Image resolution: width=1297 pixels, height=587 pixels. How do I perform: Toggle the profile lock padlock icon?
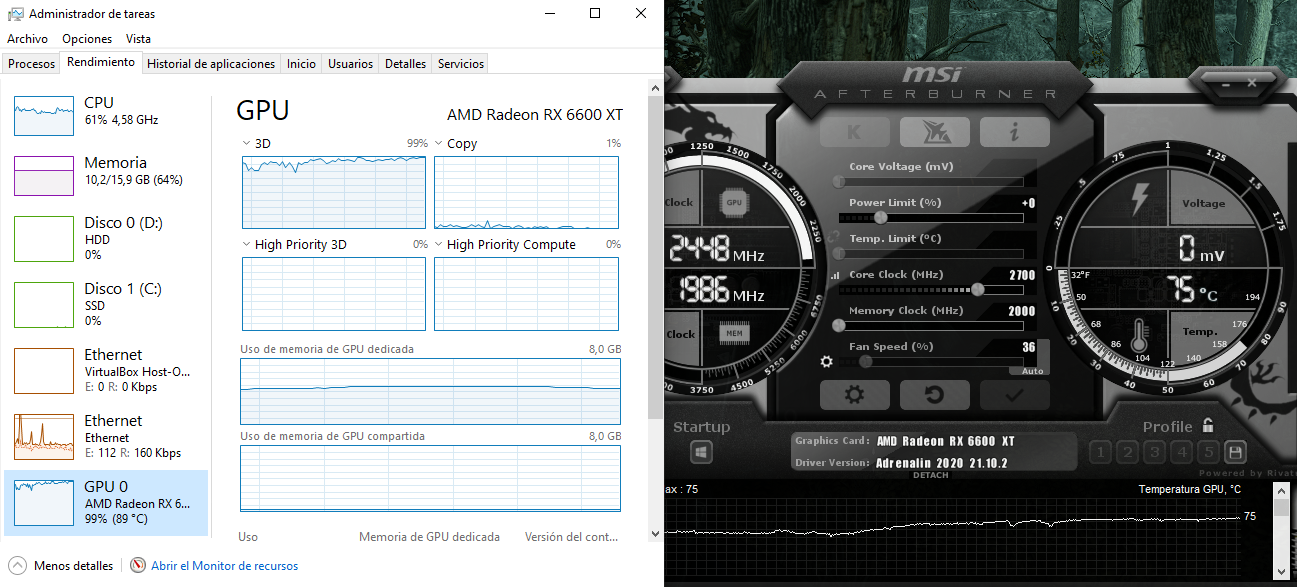[x=1208, y=426]
